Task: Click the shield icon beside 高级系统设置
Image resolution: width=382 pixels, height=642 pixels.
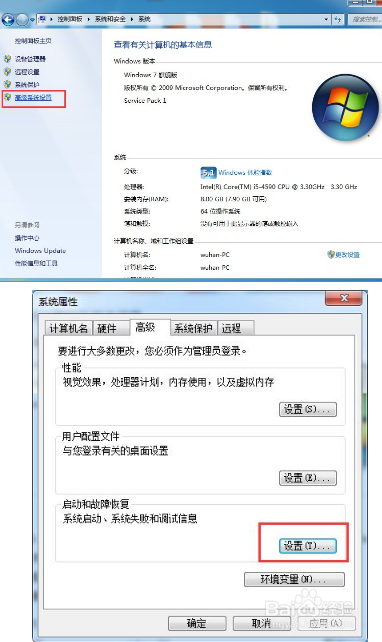Action: pyautogui.click(x=7, y=97)
